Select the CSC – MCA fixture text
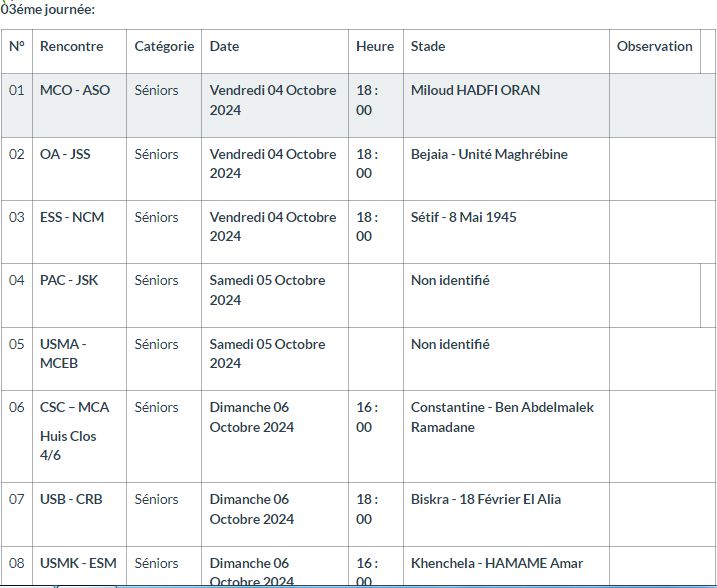 [x=75, y=407]
